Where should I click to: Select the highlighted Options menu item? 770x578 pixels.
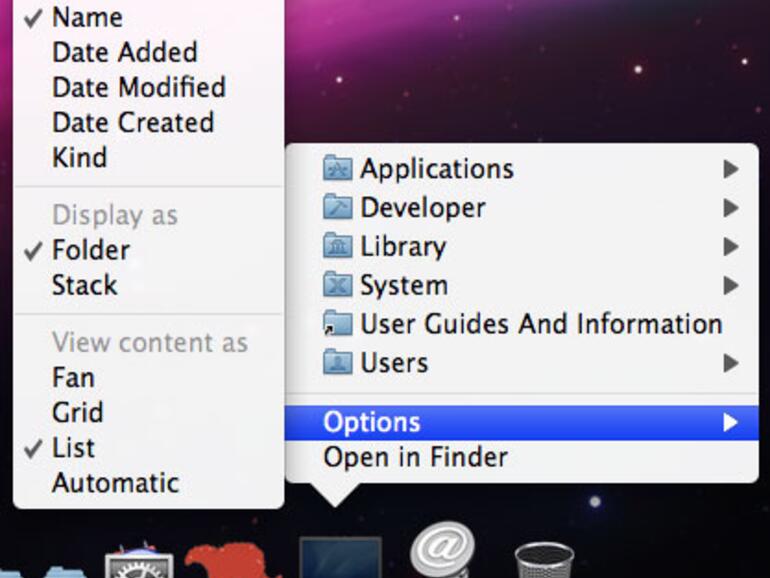click(x=522, y=422)
